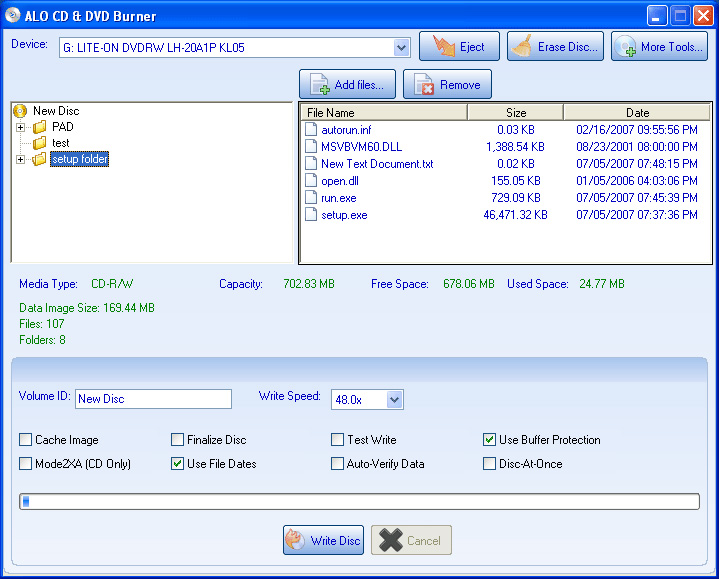Open More Tools options
Screen dimensions: 719x579
[x=659, y=47]
